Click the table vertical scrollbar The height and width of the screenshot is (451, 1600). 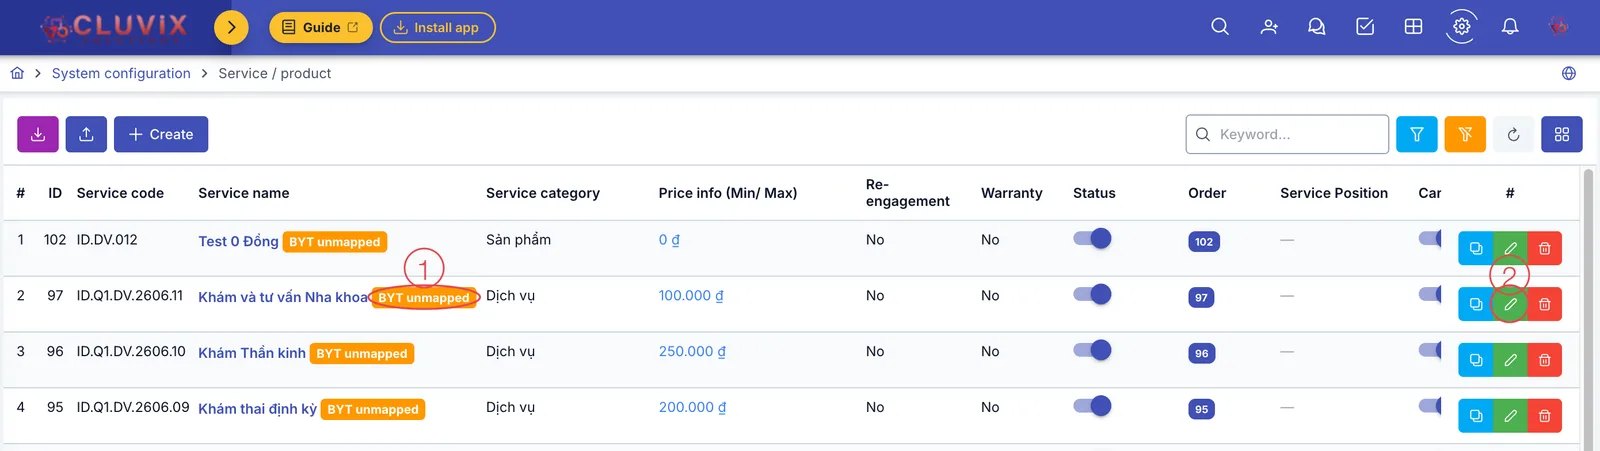point(1589,310)
